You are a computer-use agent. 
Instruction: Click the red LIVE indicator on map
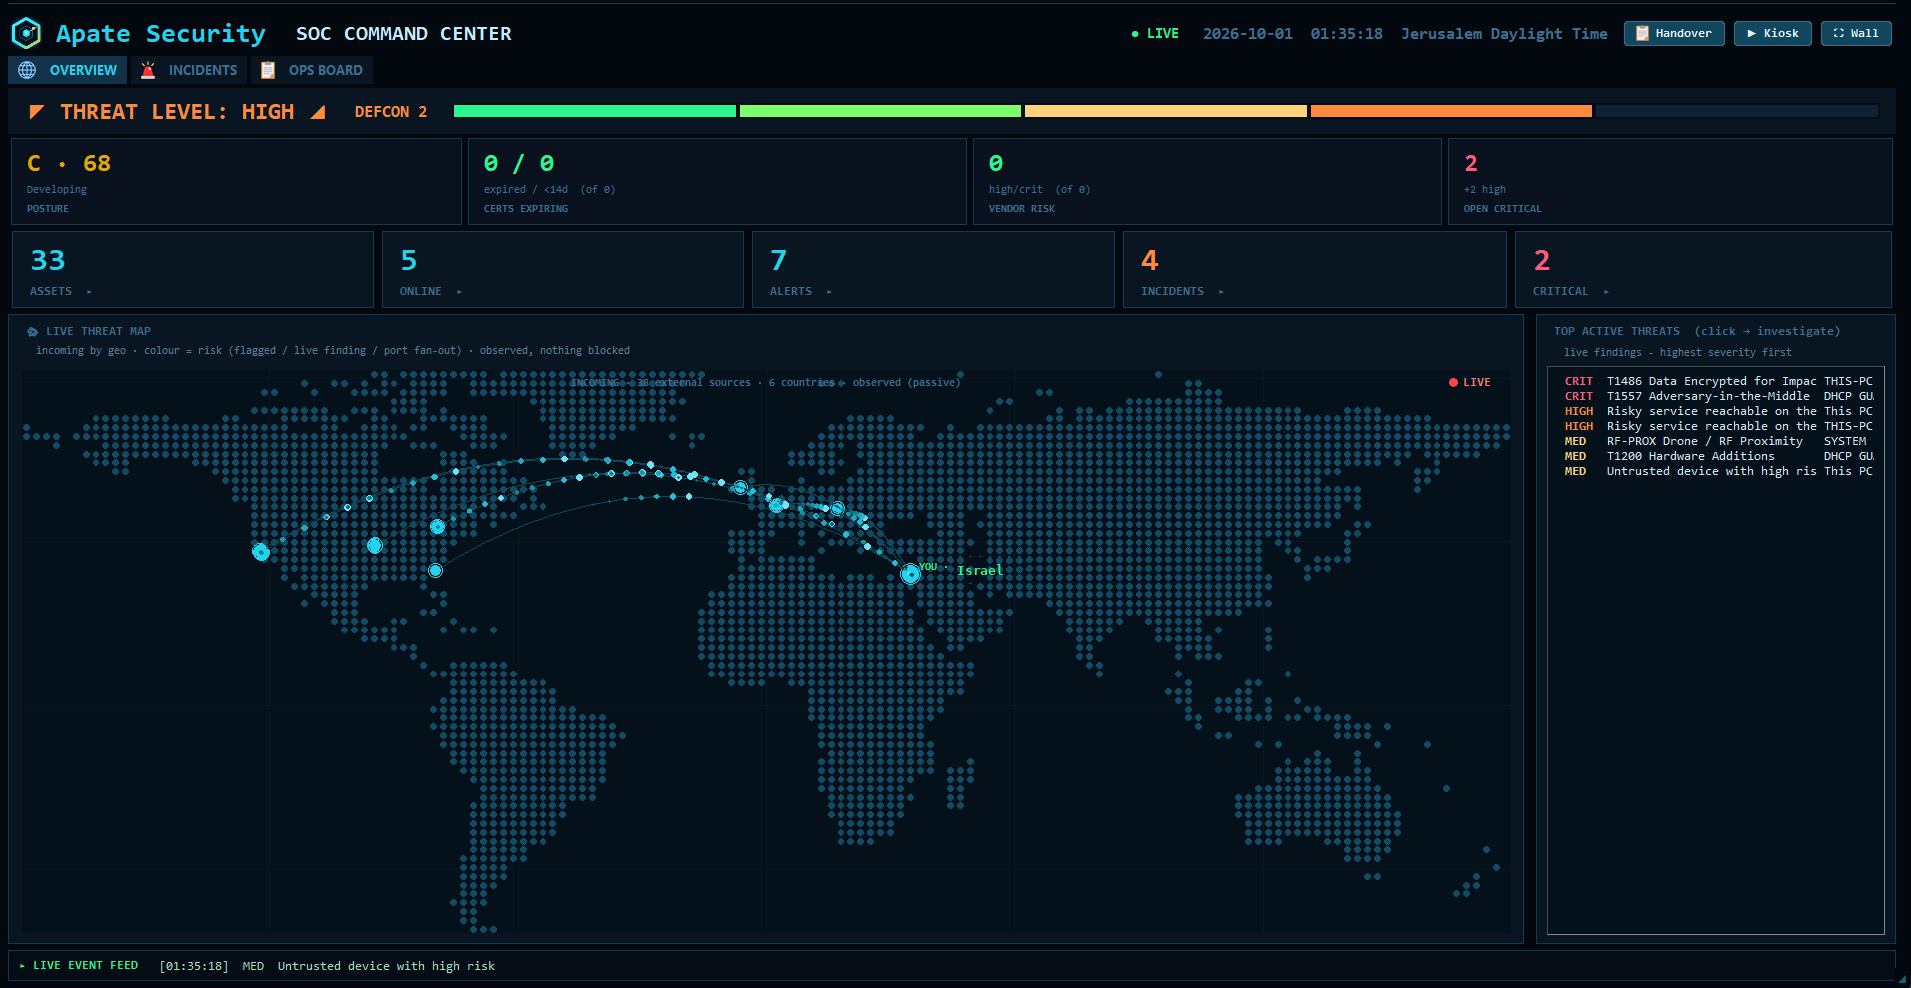click(1469, 382)
